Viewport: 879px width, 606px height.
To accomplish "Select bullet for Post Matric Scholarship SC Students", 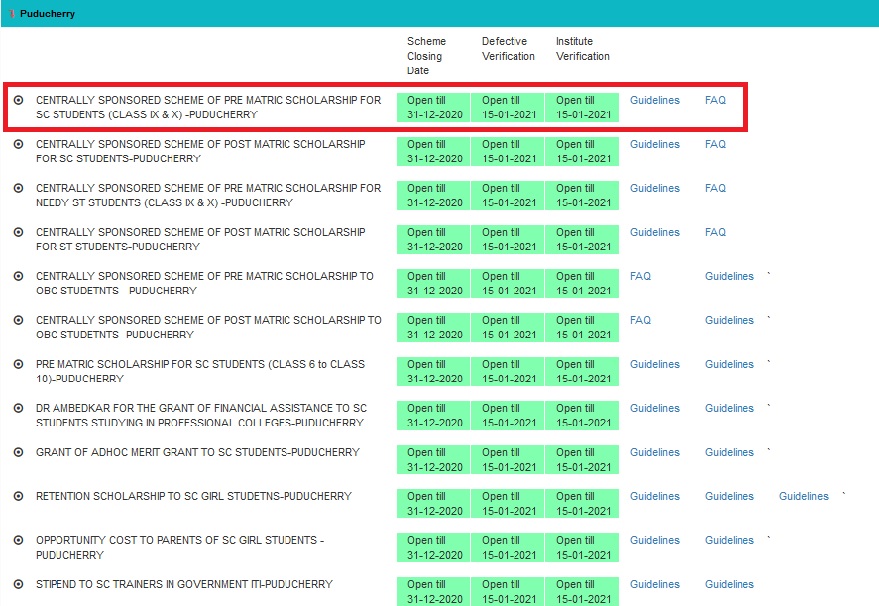I will coord(18,144).
